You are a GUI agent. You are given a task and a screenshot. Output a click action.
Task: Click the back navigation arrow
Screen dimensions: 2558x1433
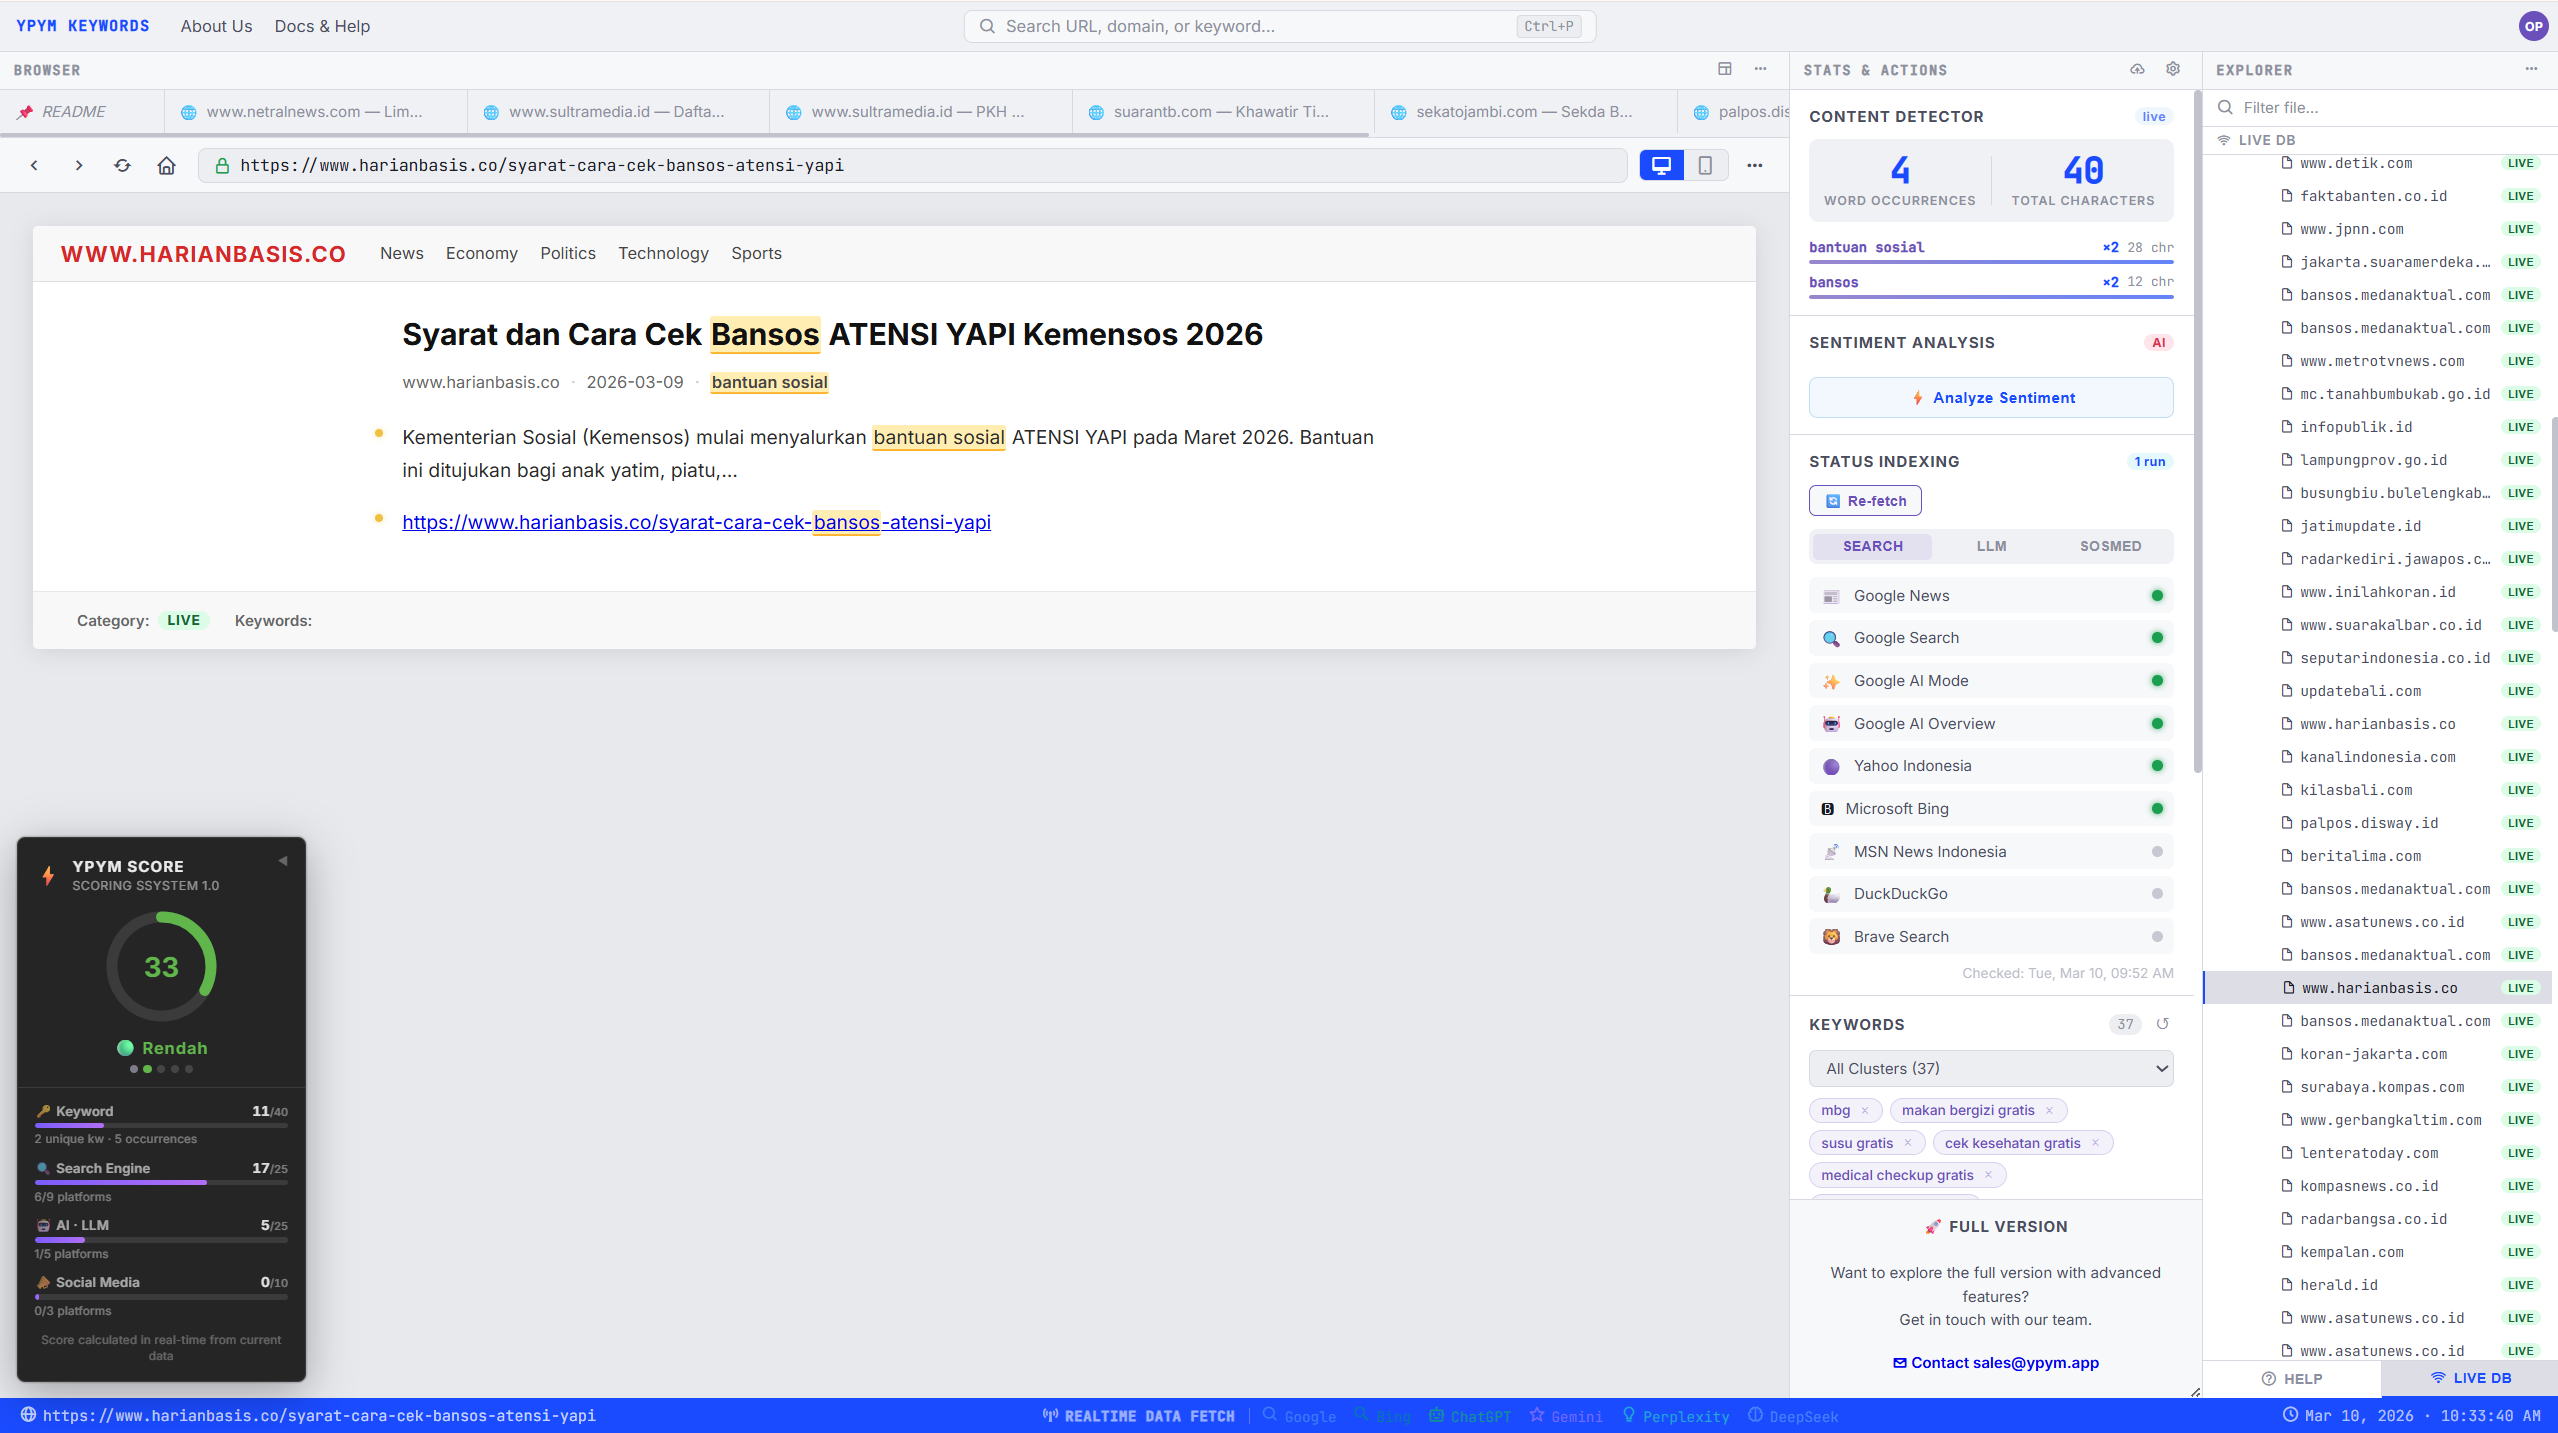click(34, 166)
